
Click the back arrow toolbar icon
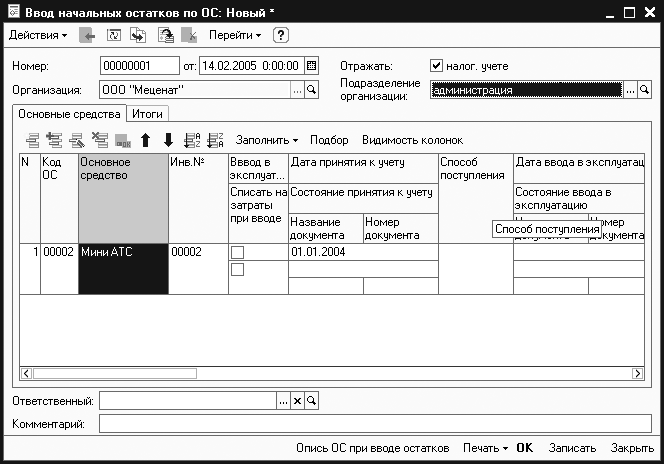click(x=87, y=36)
